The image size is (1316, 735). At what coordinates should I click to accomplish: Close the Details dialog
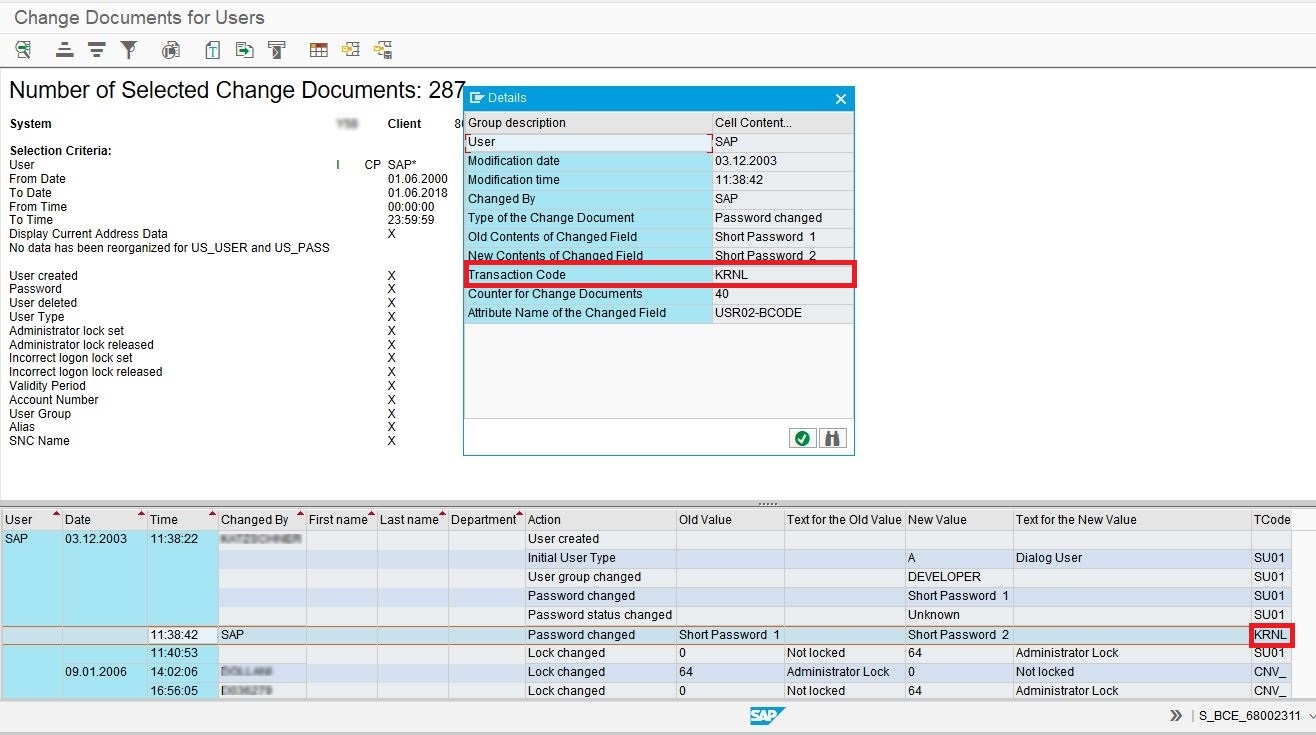[841, 99]
